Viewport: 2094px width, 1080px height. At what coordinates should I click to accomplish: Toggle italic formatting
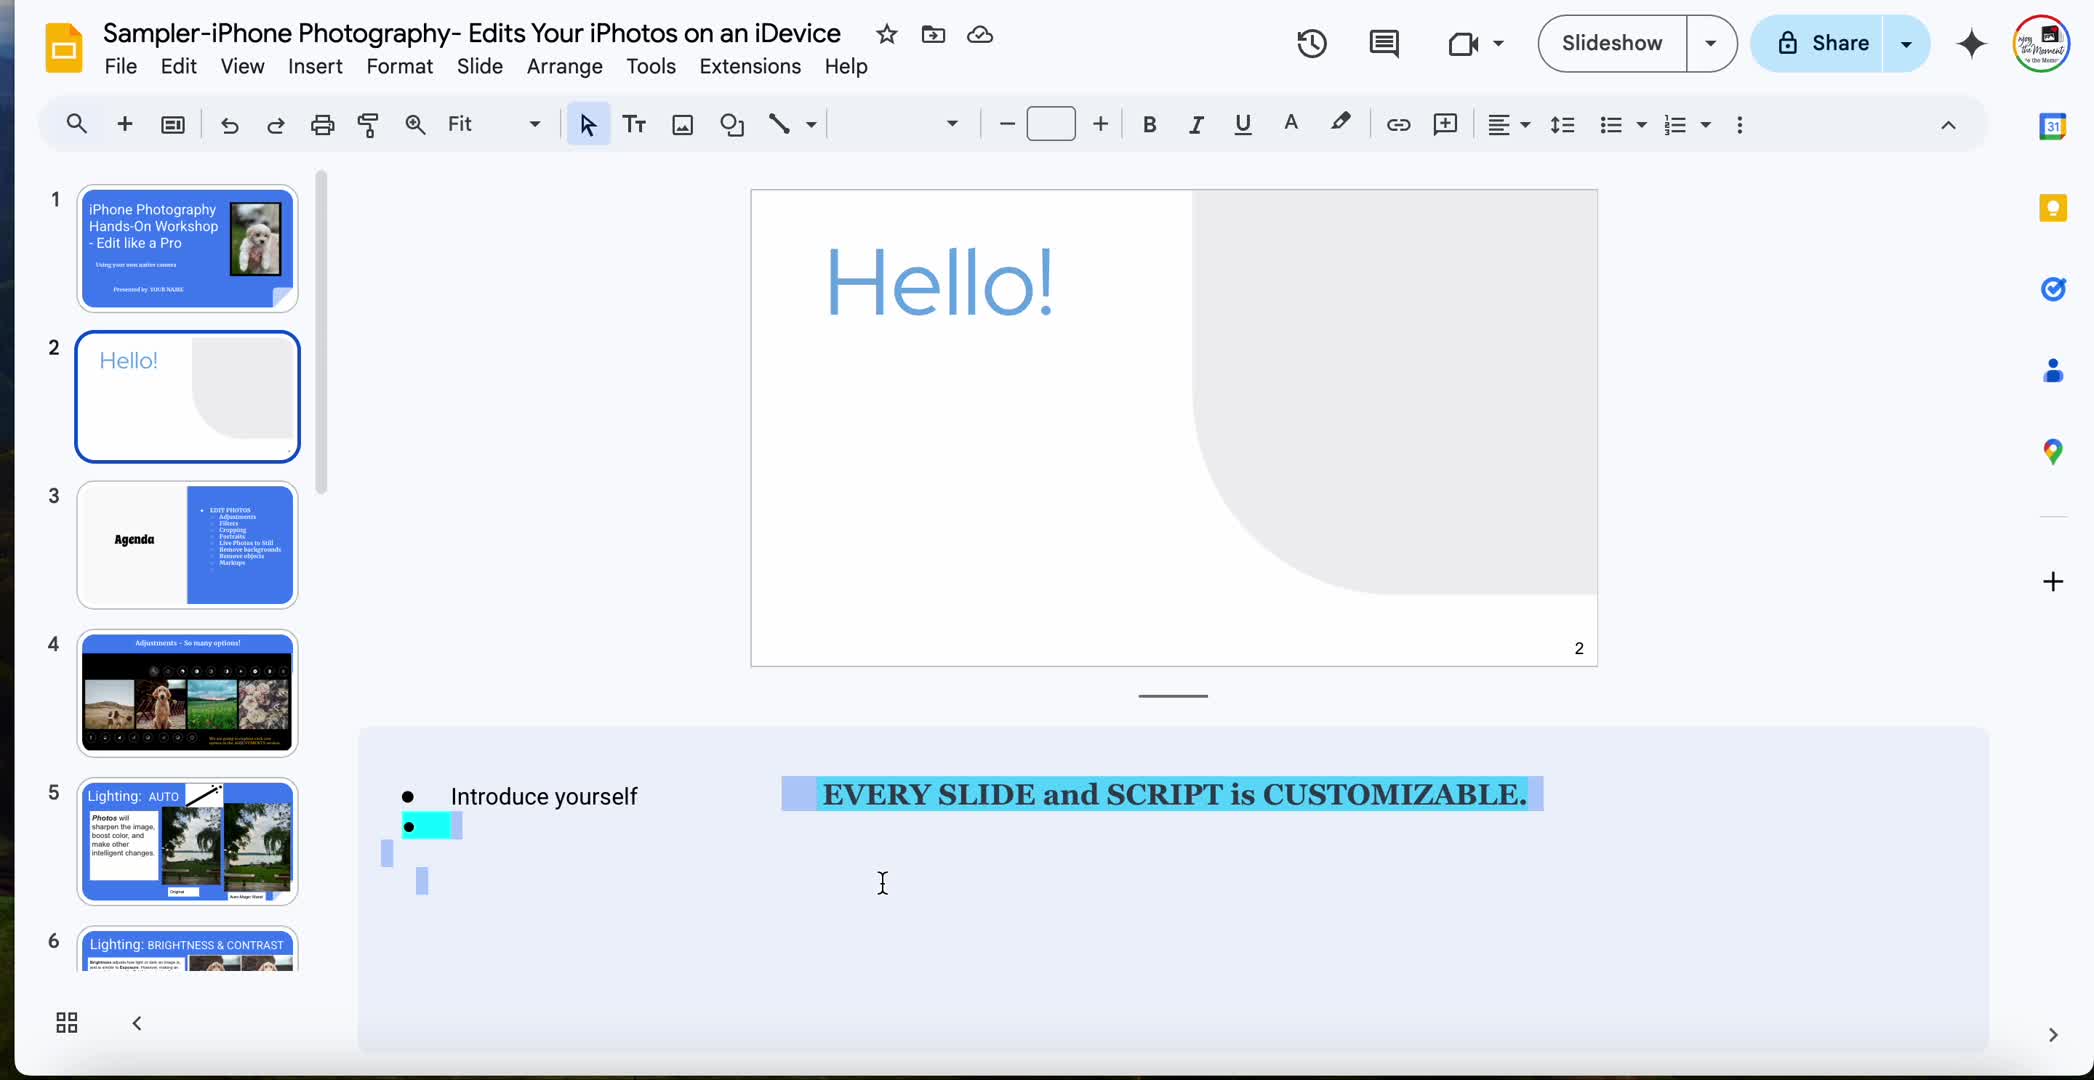point(1195,124)
